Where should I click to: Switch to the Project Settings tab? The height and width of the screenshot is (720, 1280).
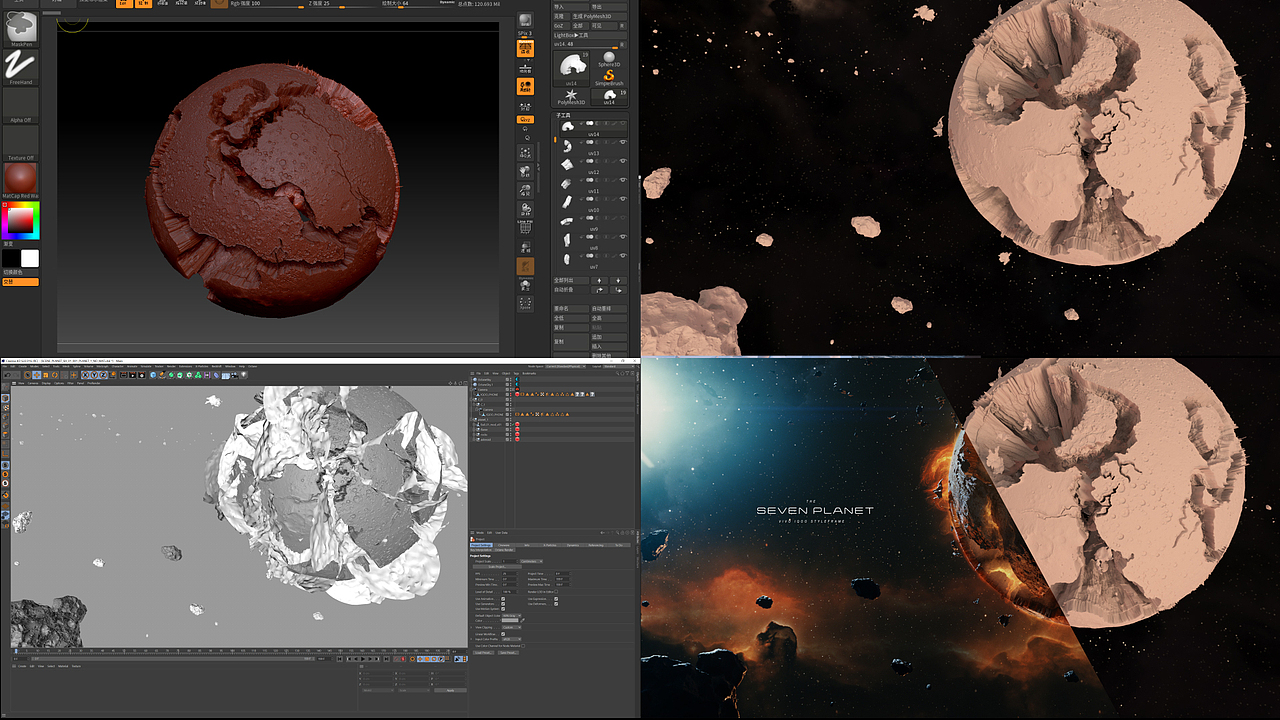point(481,545)
